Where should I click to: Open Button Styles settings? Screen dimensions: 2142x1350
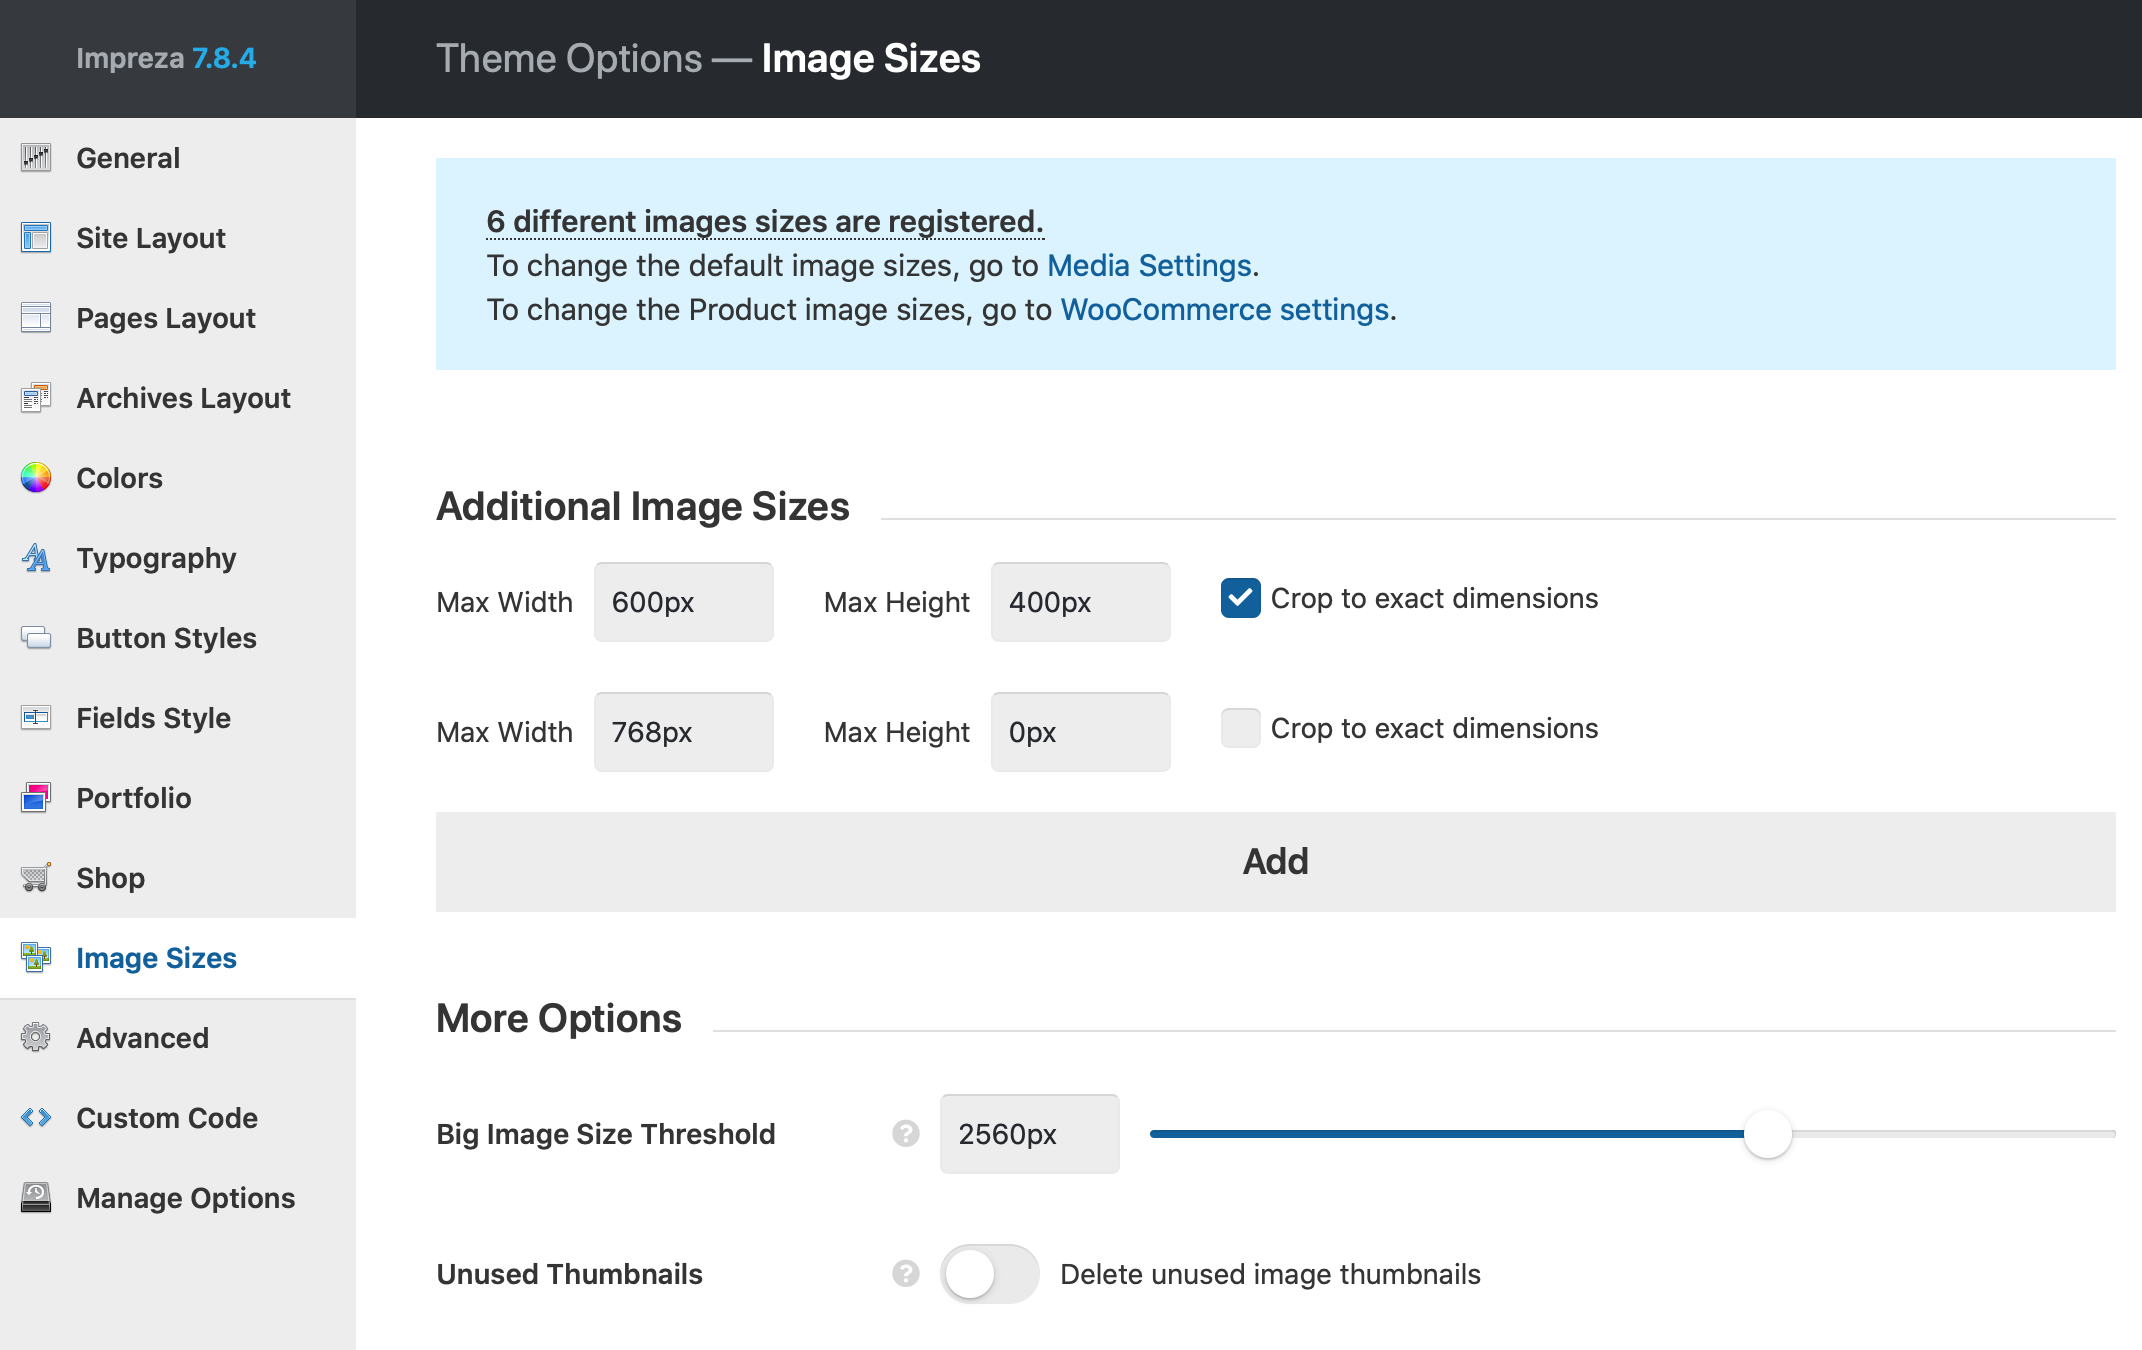pyautogui.click(x=178, y=638)
